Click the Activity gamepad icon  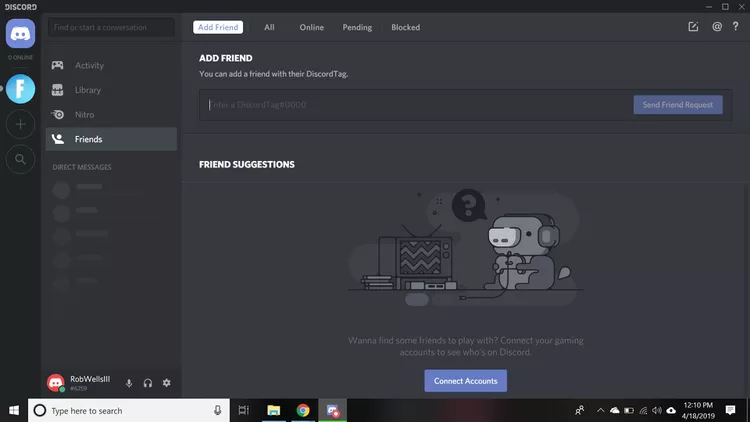point(57,65)
